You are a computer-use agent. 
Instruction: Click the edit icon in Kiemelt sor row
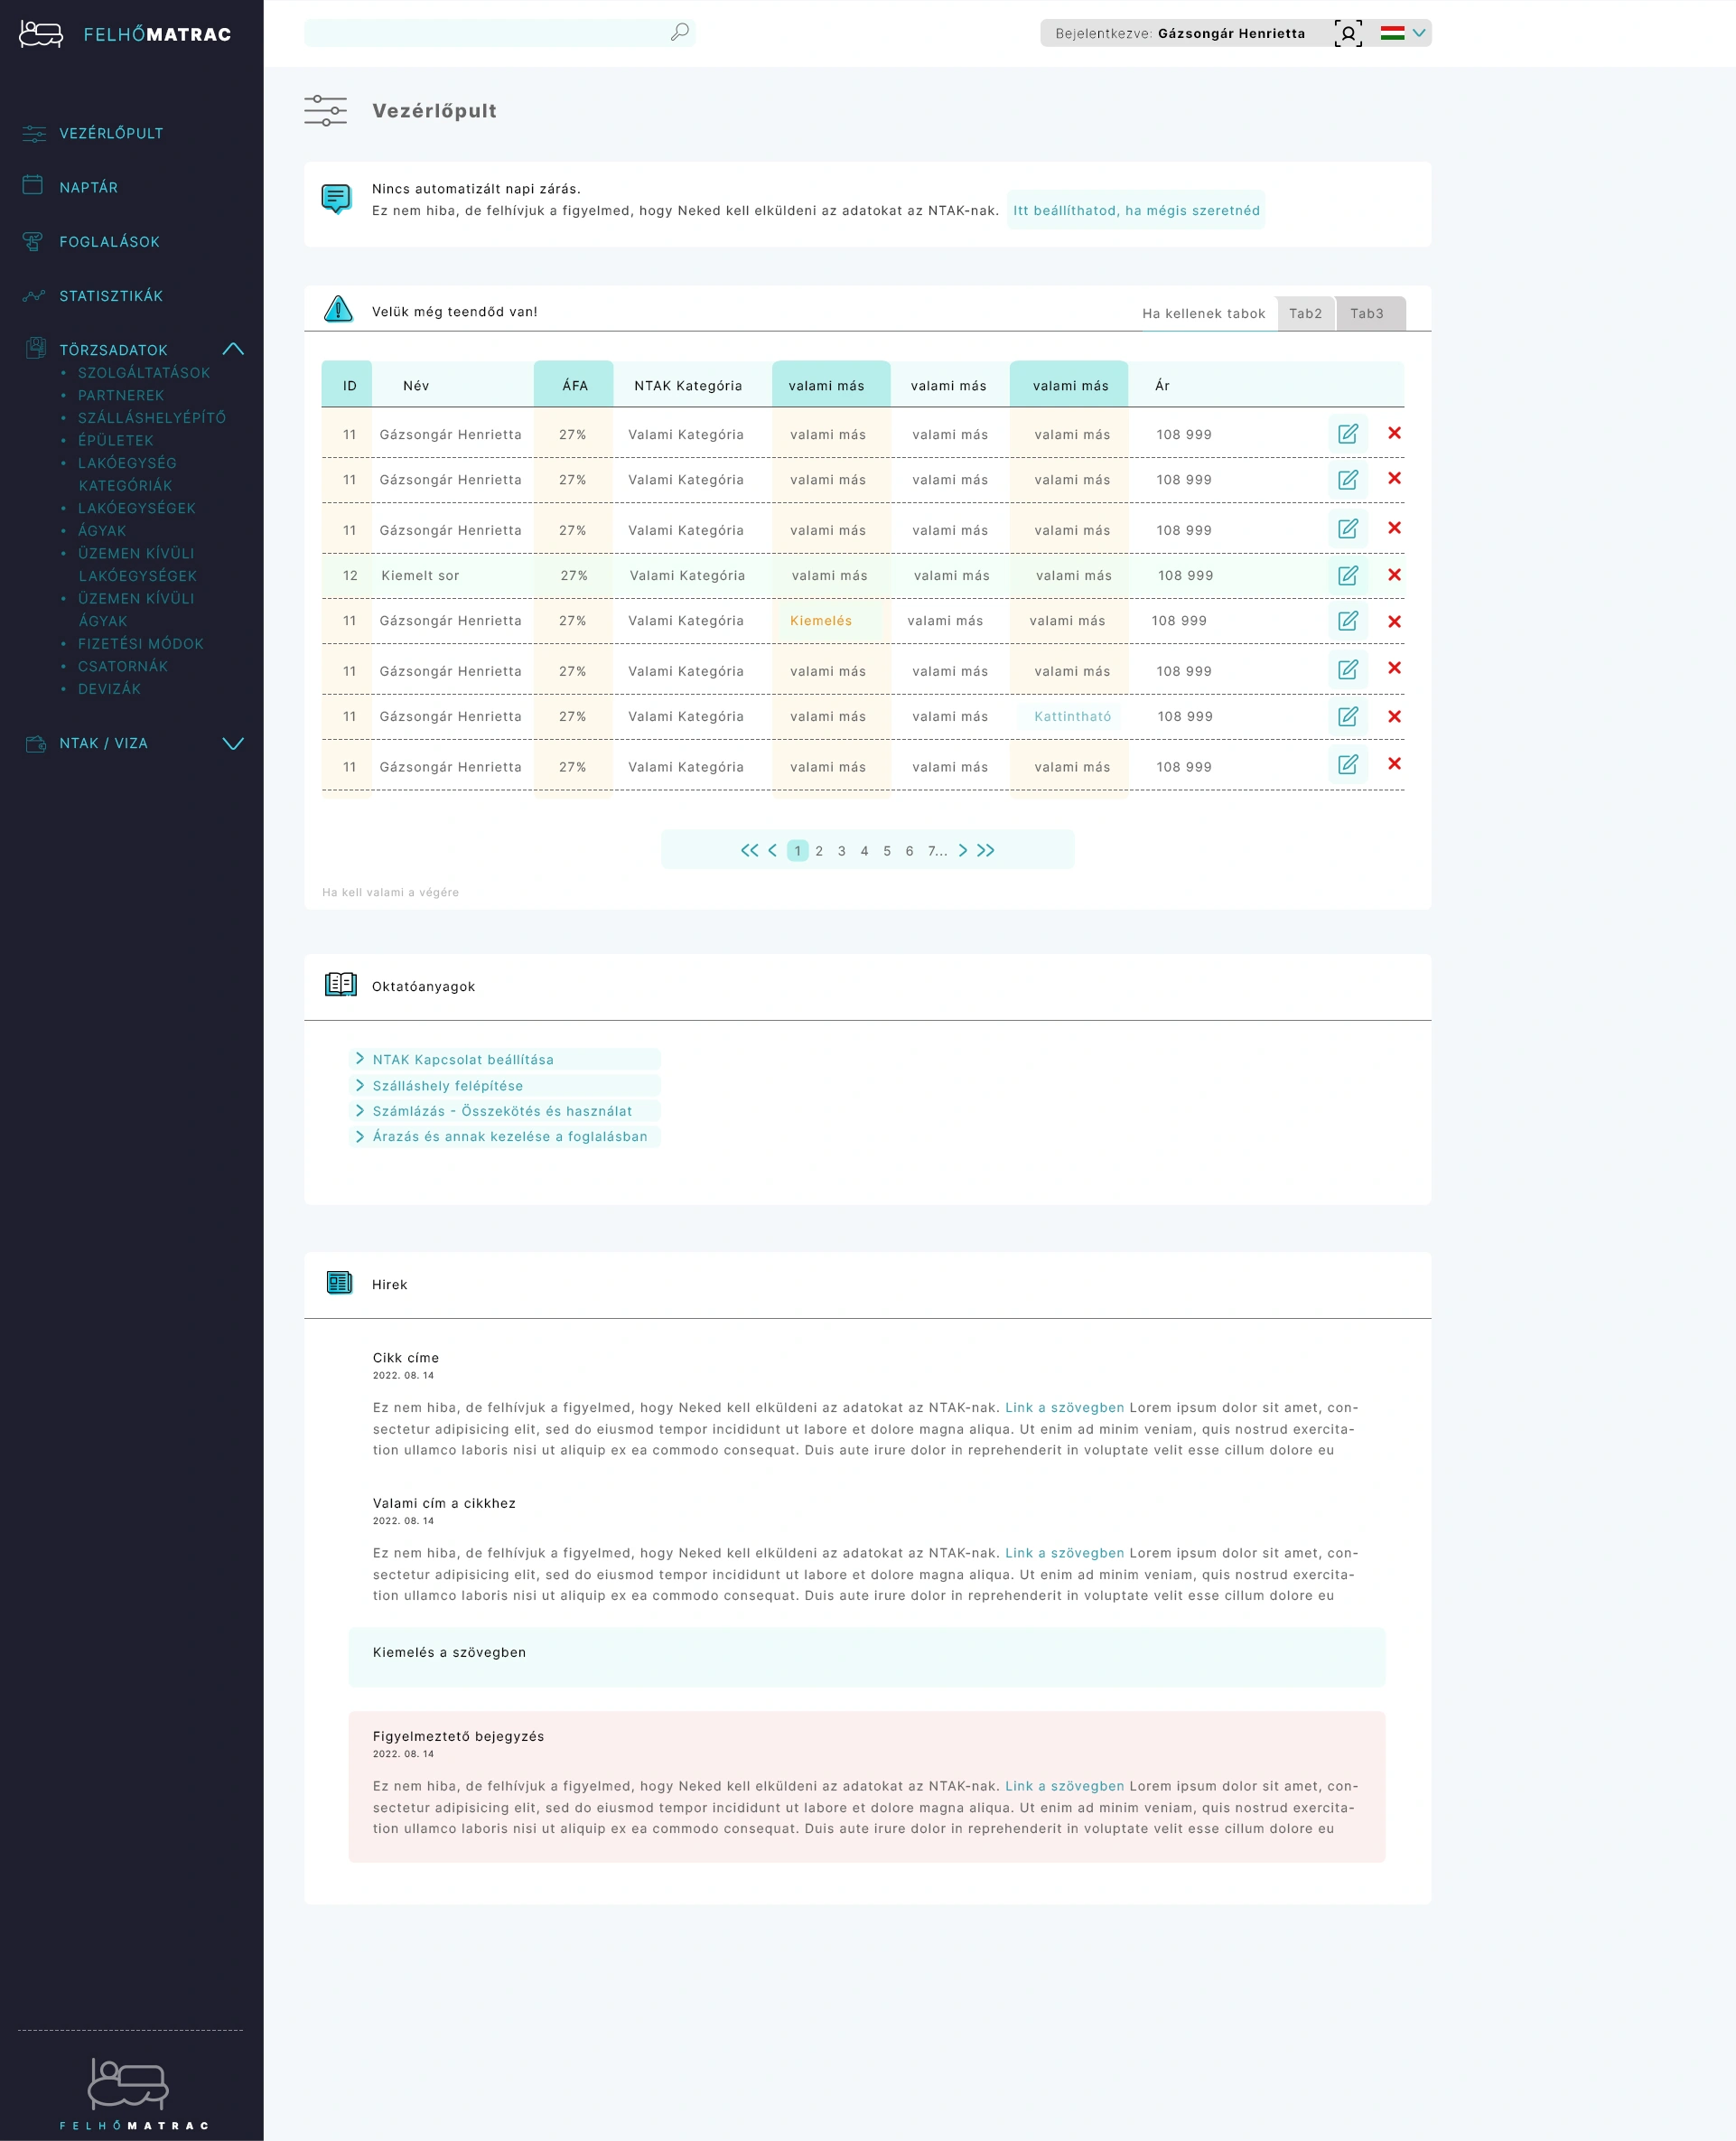(1347, 575)
